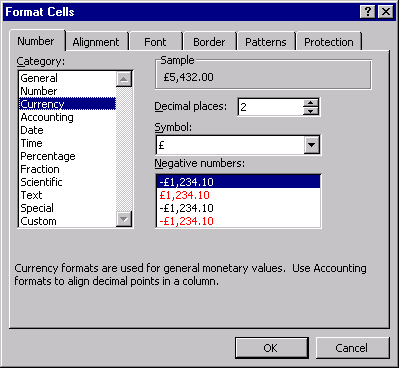Choose the Scientific category
The width and height of the screenshot is (399, 368).
tap(67, 182)
